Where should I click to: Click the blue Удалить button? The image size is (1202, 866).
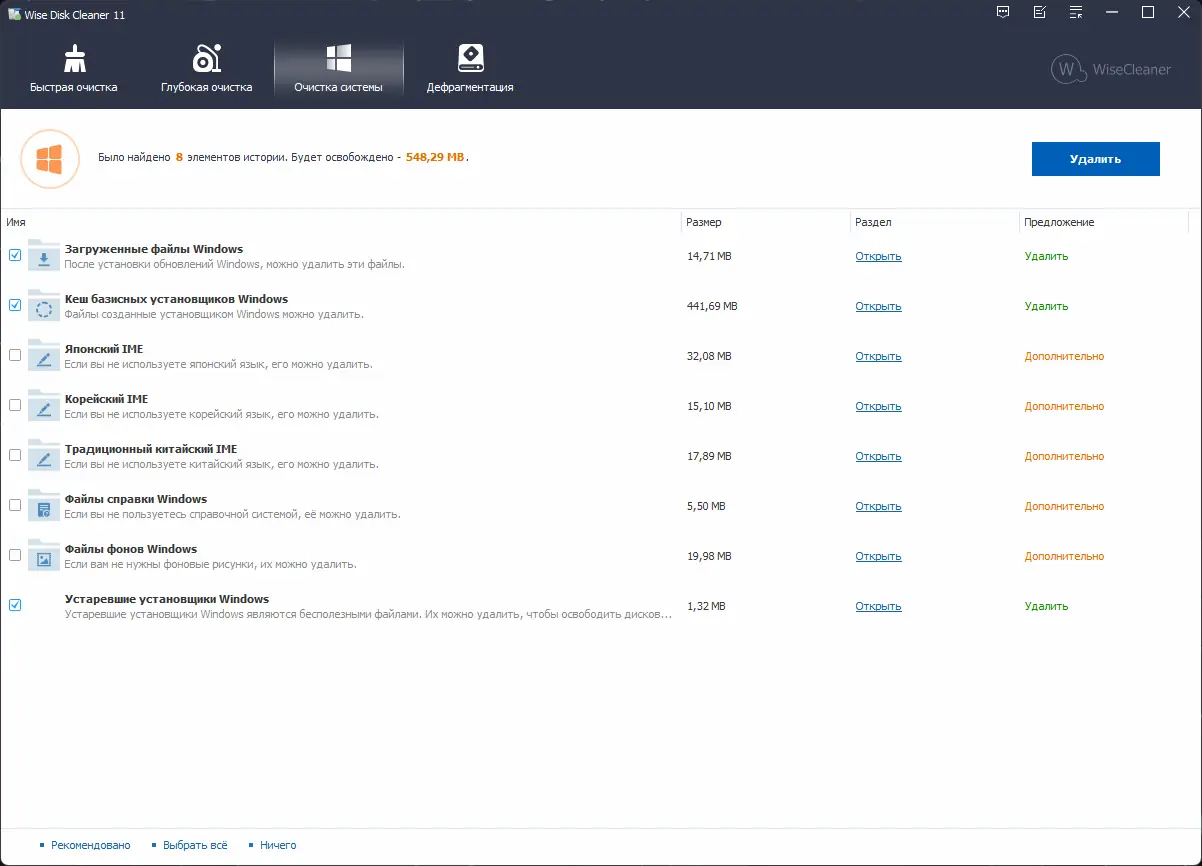[x=1095, y=159]
